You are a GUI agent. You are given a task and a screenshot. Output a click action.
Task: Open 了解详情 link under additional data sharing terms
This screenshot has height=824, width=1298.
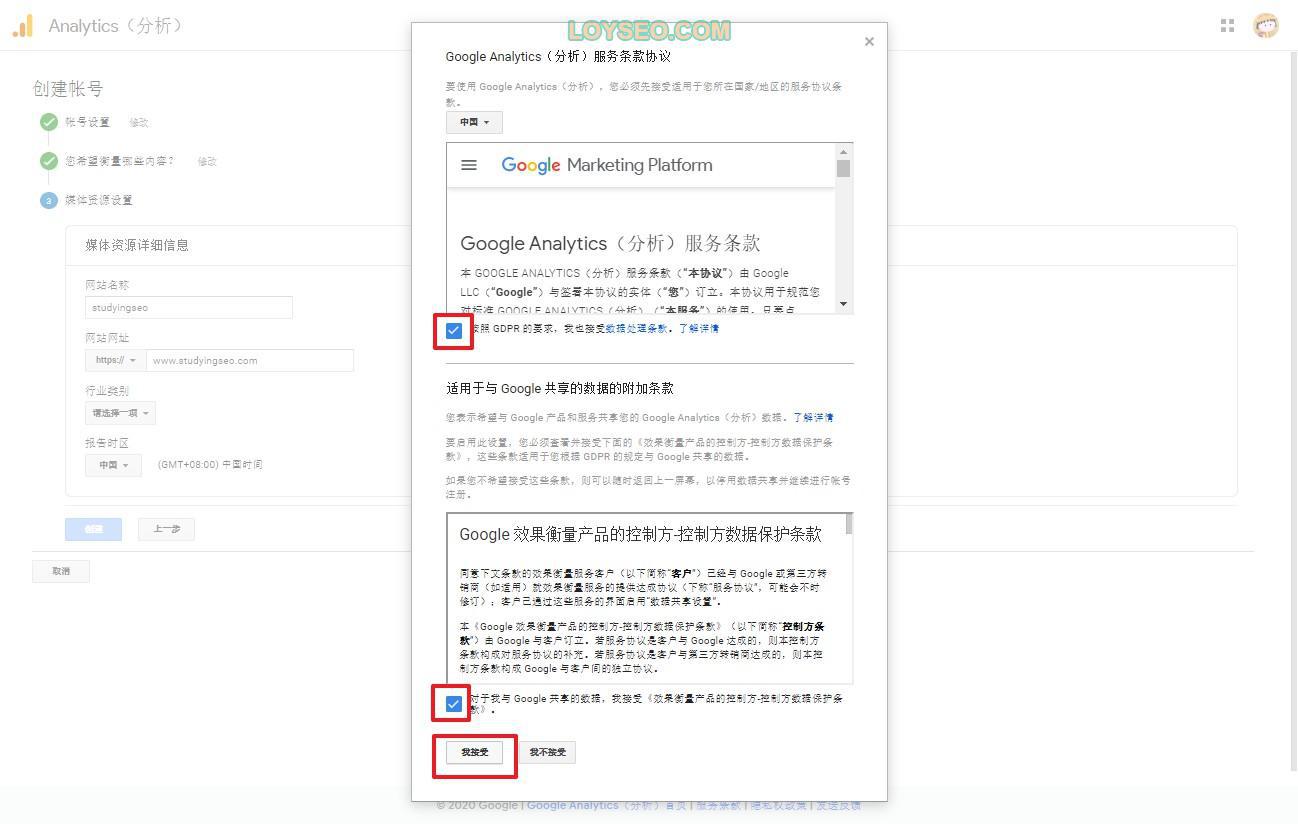coord(813,418)
